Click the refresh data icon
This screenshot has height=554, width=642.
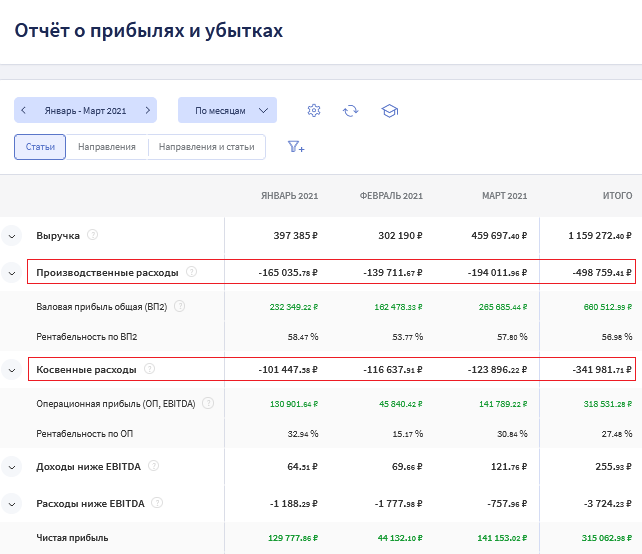(350, 110)
